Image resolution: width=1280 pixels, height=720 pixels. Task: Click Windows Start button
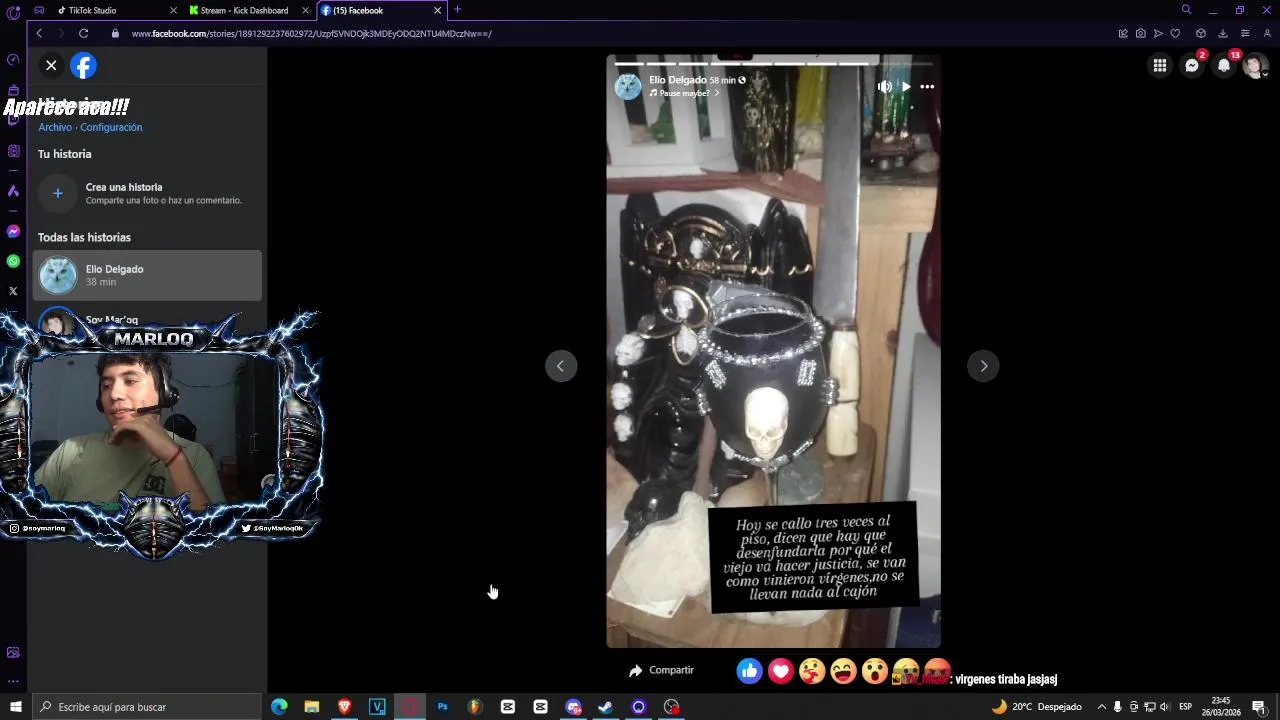tap(15, 707)
